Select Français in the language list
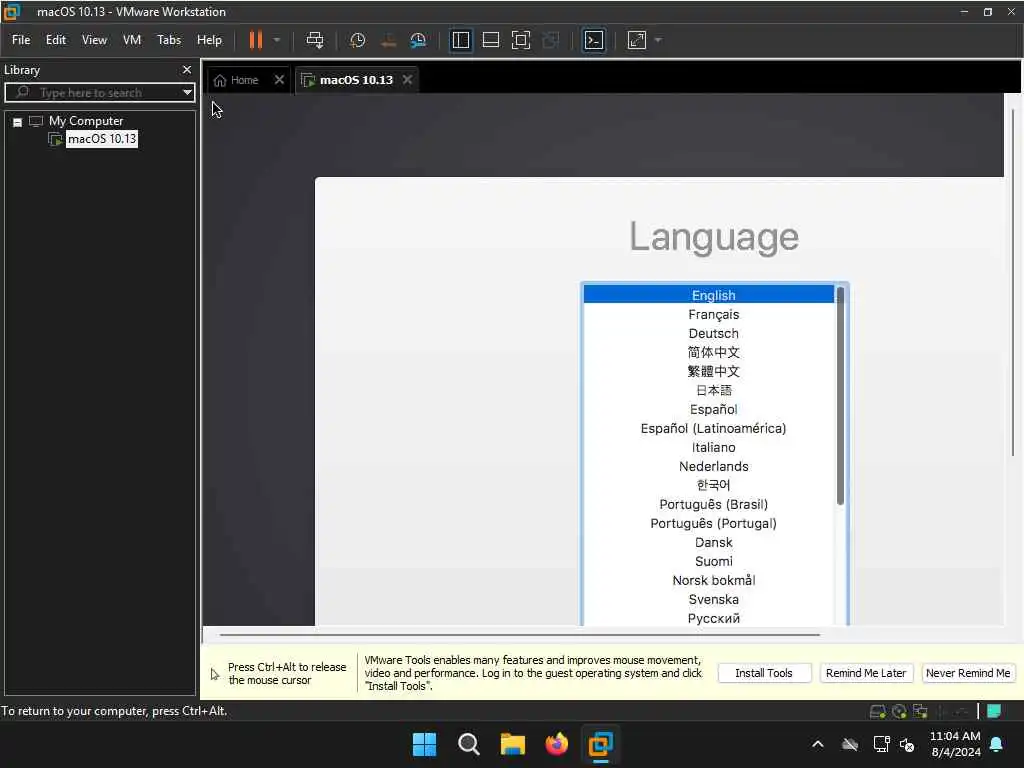Viewport: 1024px width, 768px height. pos(709,314)
